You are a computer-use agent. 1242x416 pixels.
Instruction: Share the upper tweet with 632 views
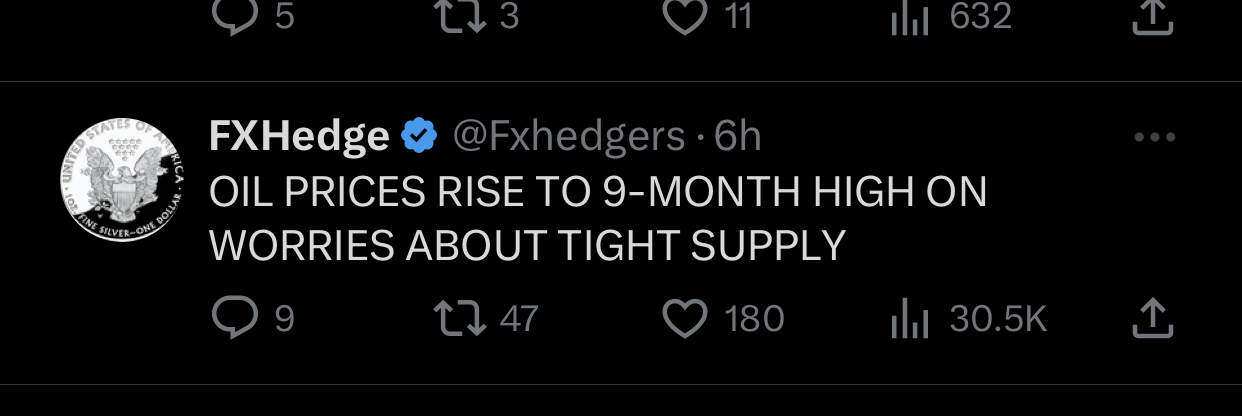pos(1152,17)
